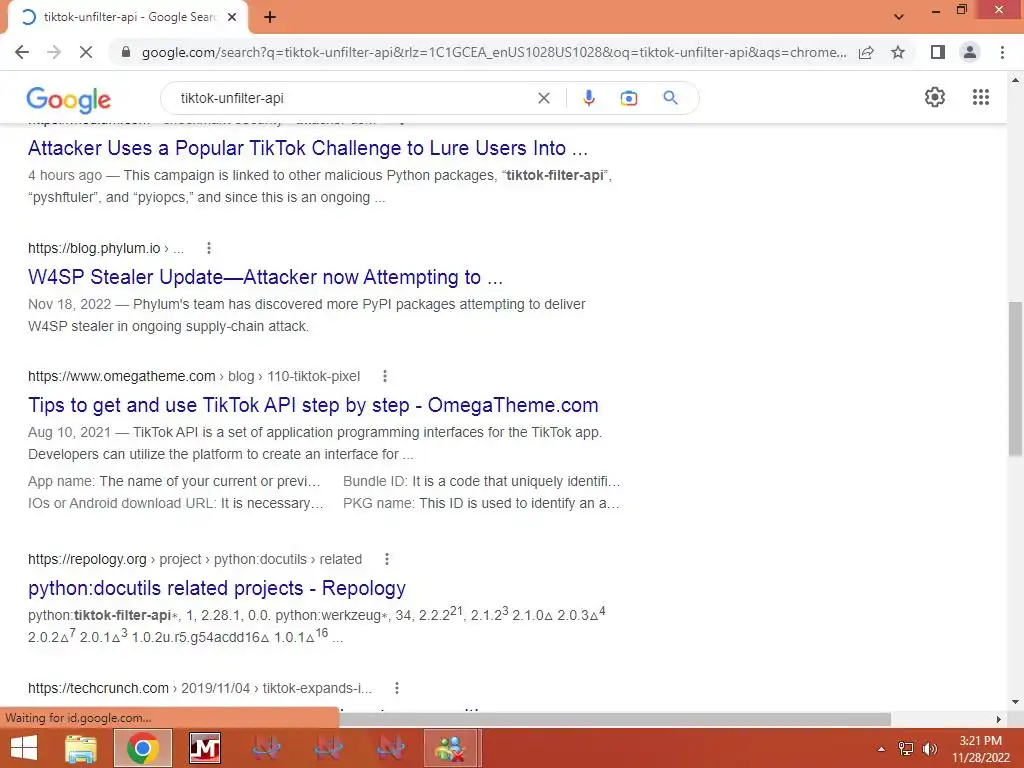Open Chrome's three-dot menu
Image resolution: width=1024 pixels, height=768 pixels.
click(1002, 52)
